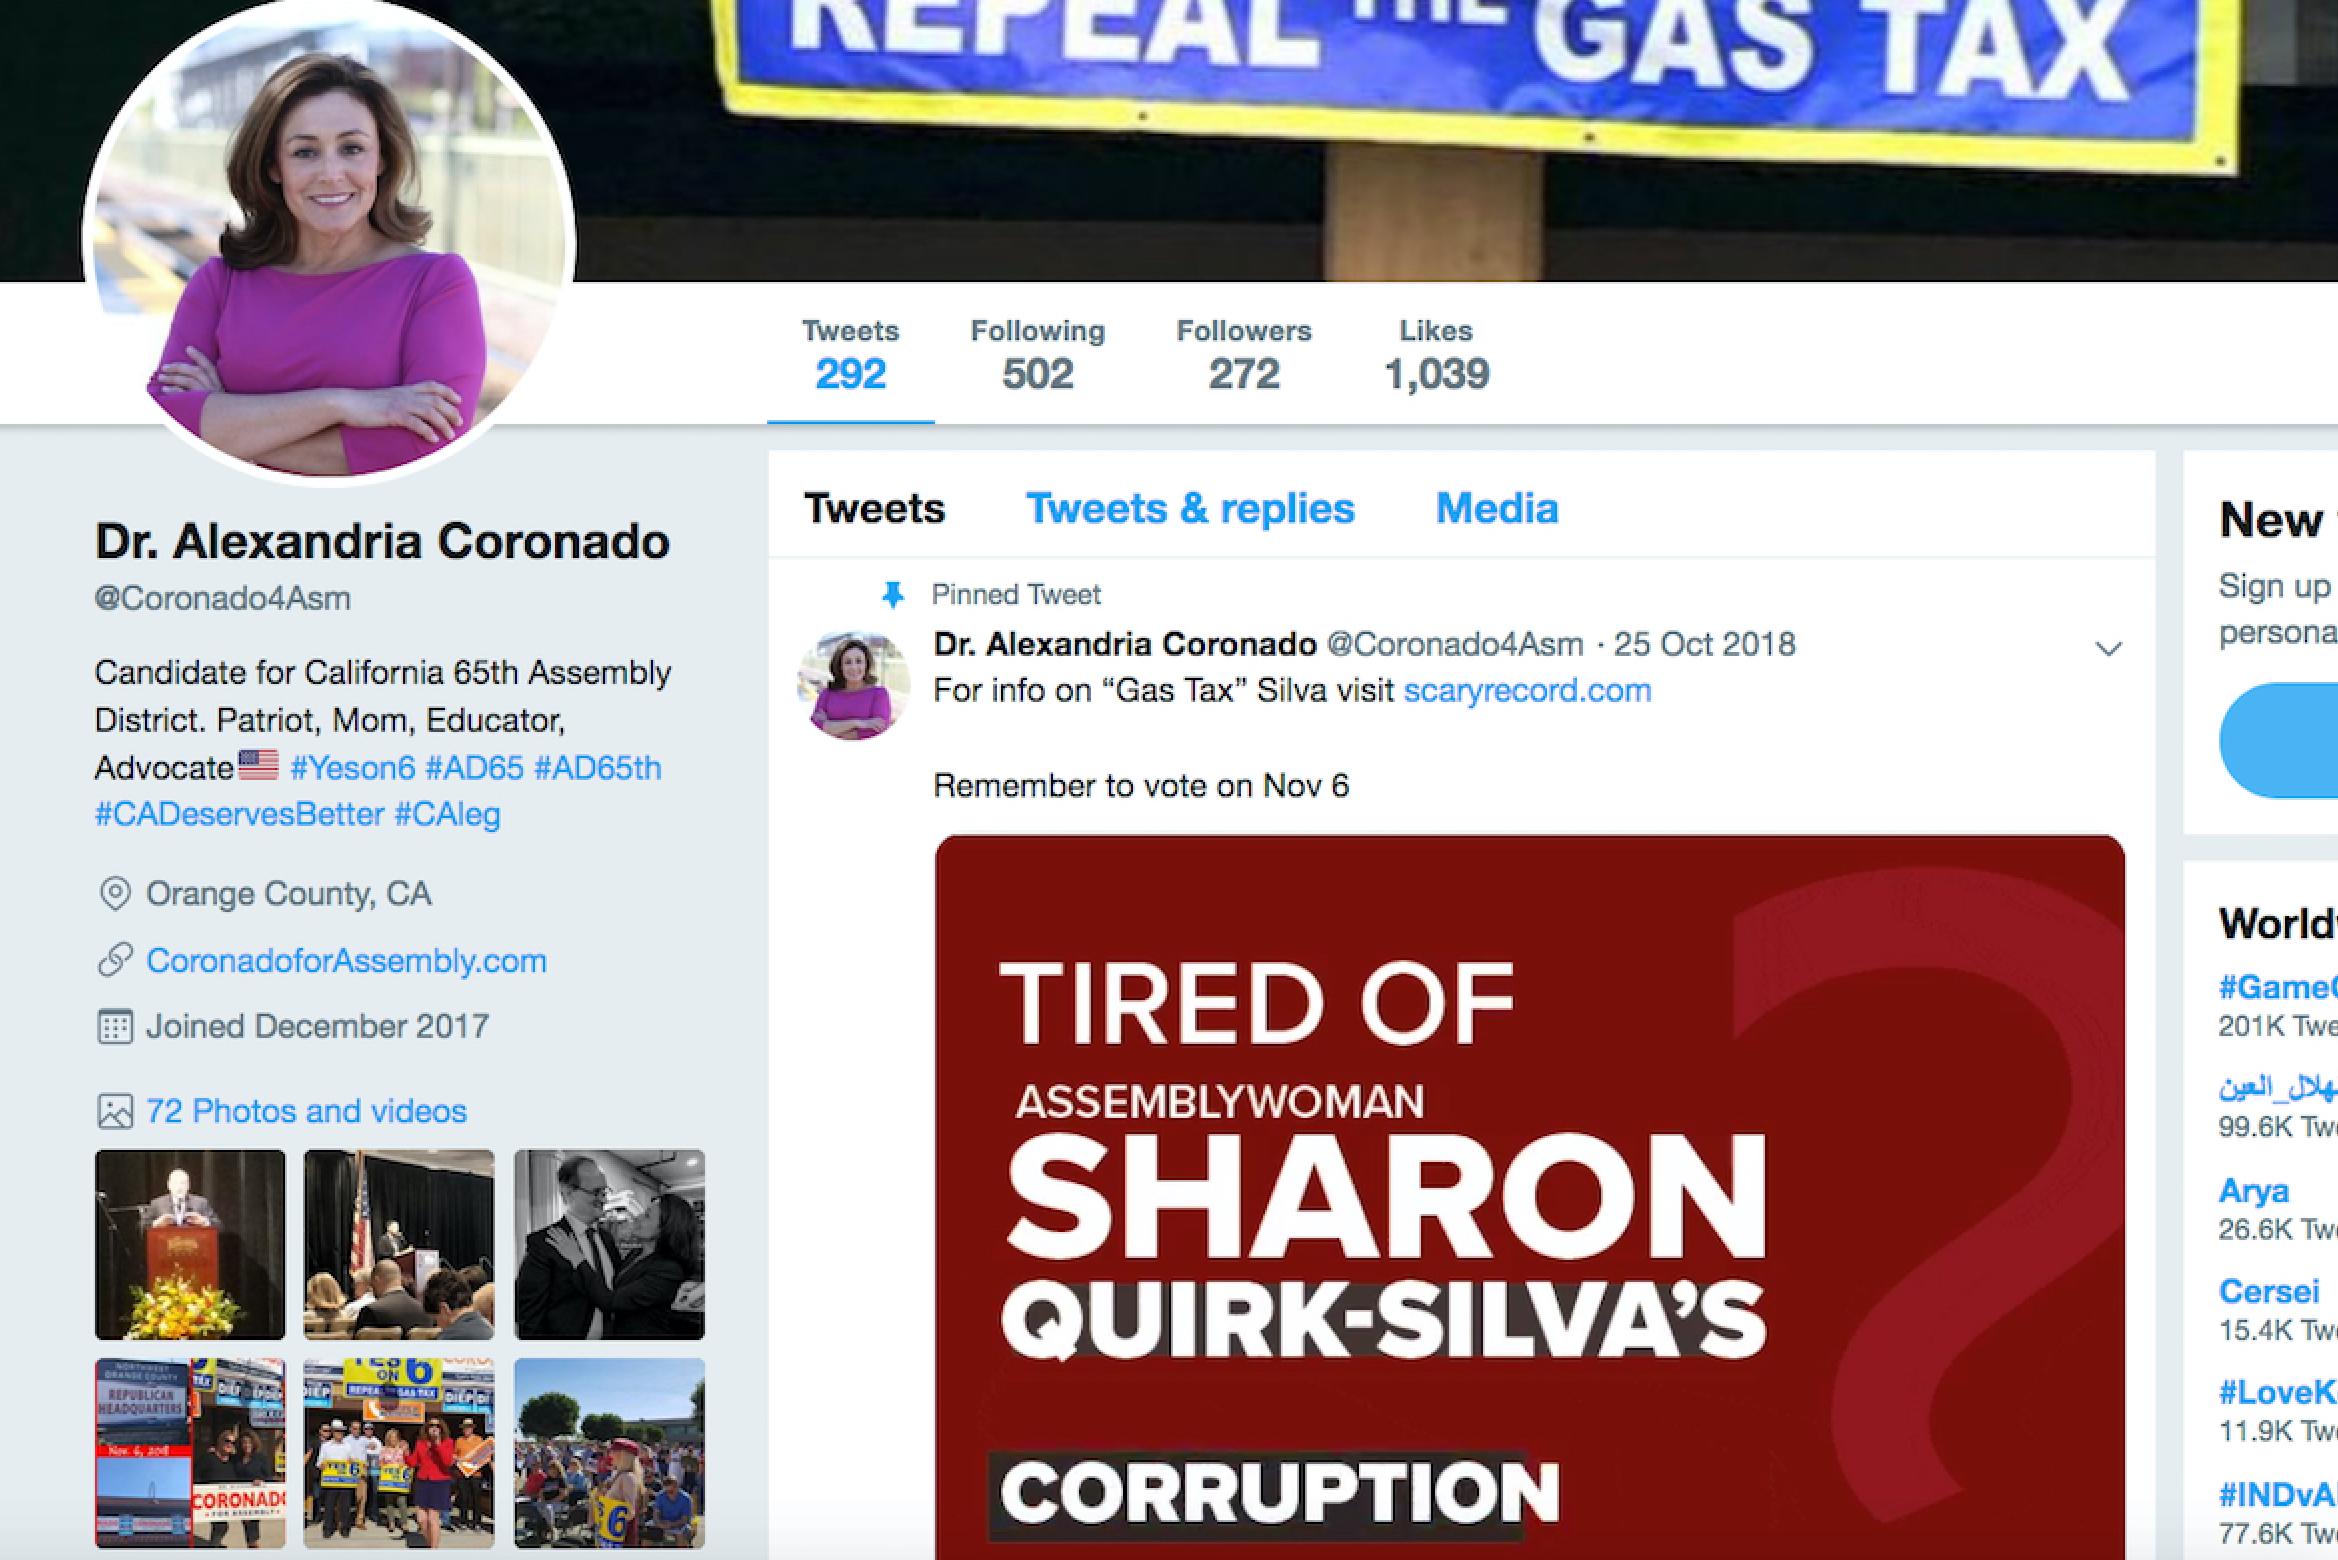Click the Cersei trending topic
The image size is (2338, 1560).
pyautogui.click(x=2268, y=1291)
